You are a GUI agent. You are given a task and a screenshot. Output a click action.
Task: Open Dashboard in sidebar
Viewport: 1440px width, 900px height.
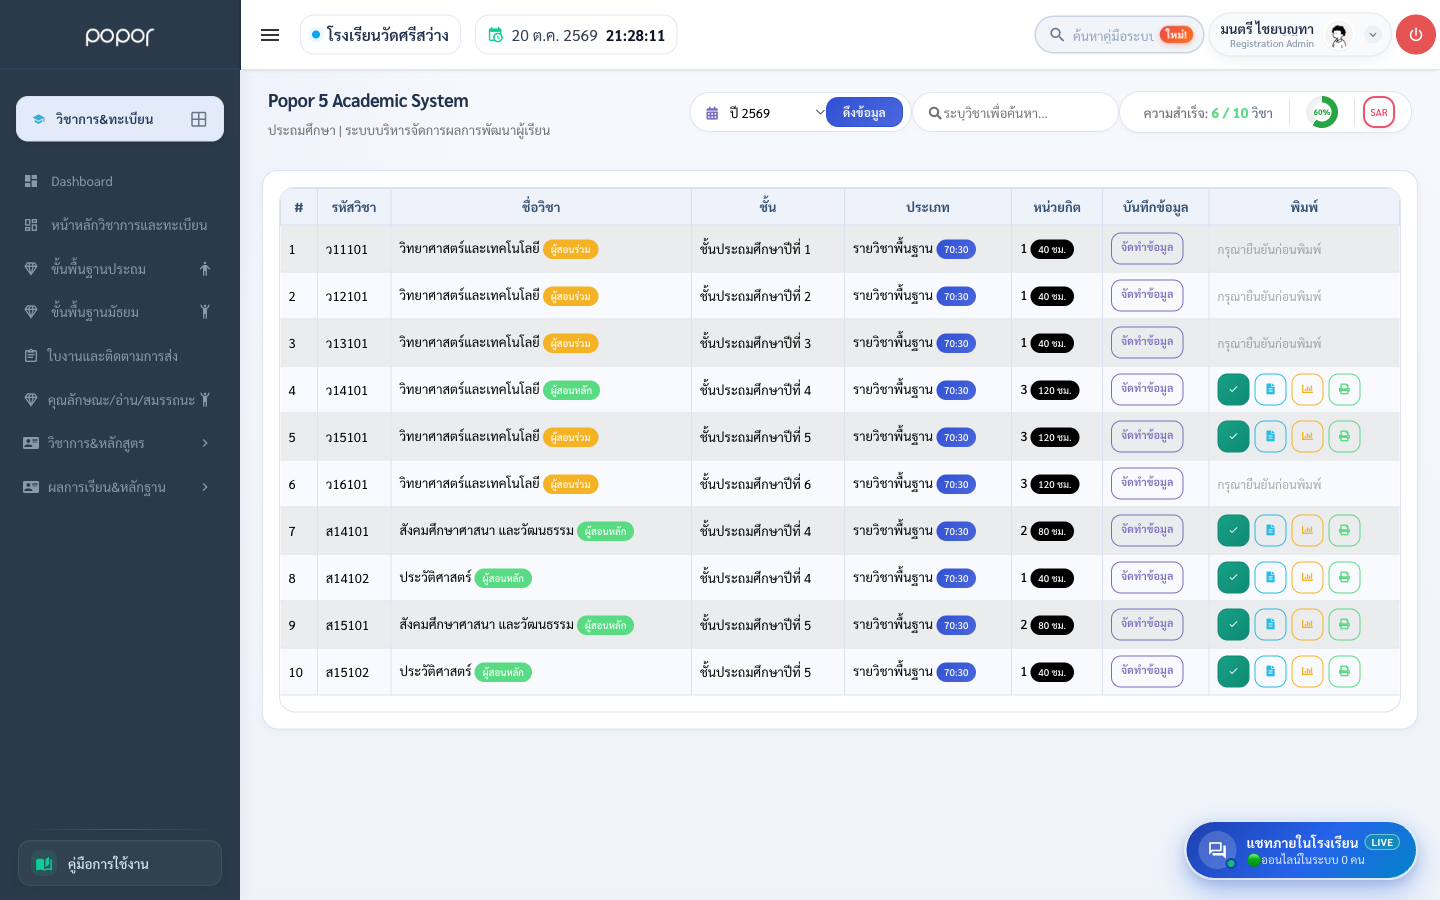(120, 181)
